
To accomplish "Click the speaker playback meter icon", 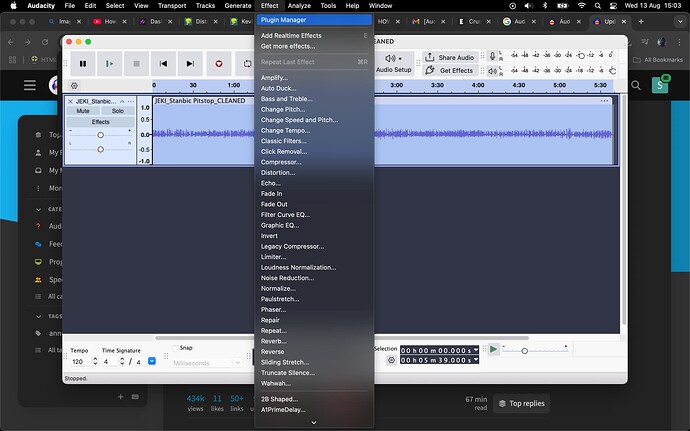I will pyautogui.click(x=492, y=70).
